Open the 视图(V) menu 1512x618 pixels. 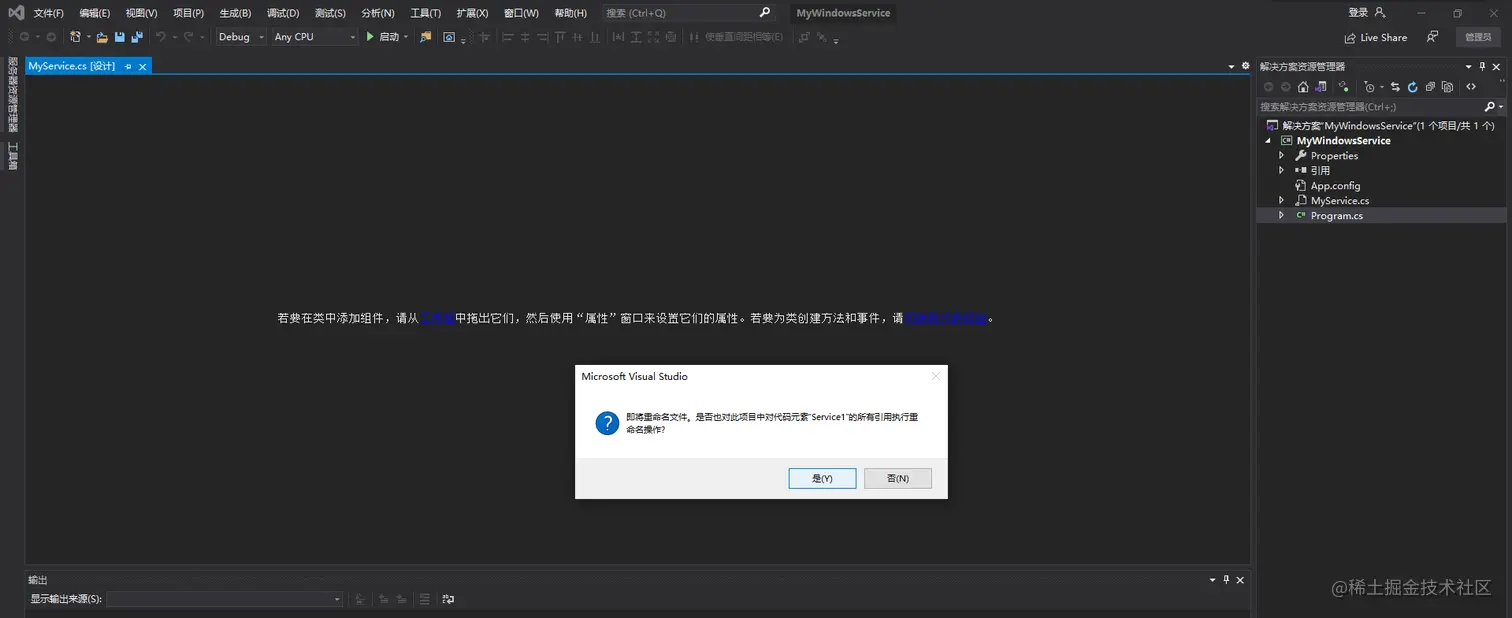pyautogui.click(x=141, y=13)
